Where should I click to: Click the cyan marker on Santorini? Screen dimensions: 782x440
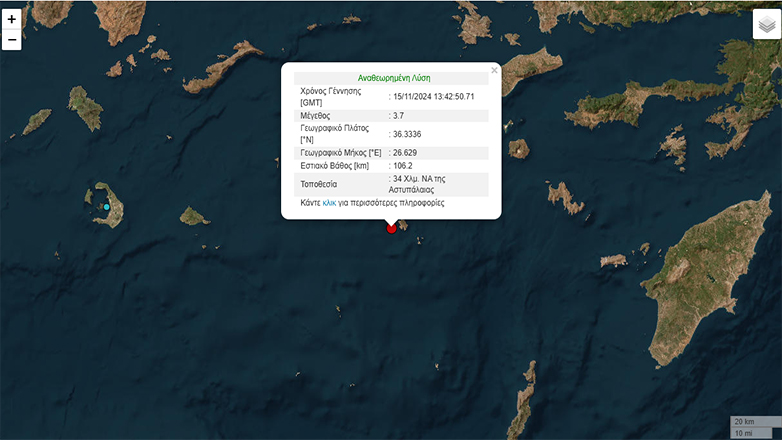coord(106,207)
